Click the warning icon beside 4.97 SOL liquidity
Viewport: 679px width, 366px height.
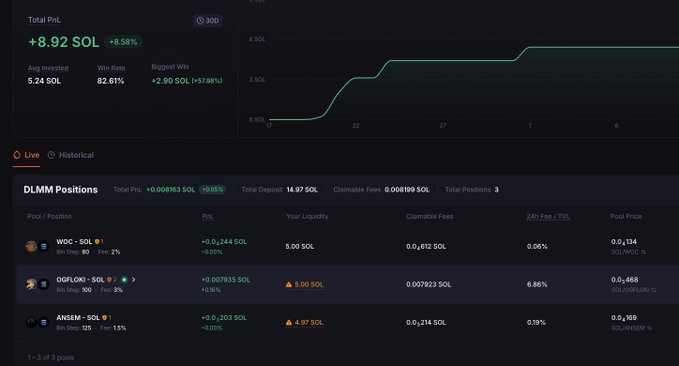point(289,323)
